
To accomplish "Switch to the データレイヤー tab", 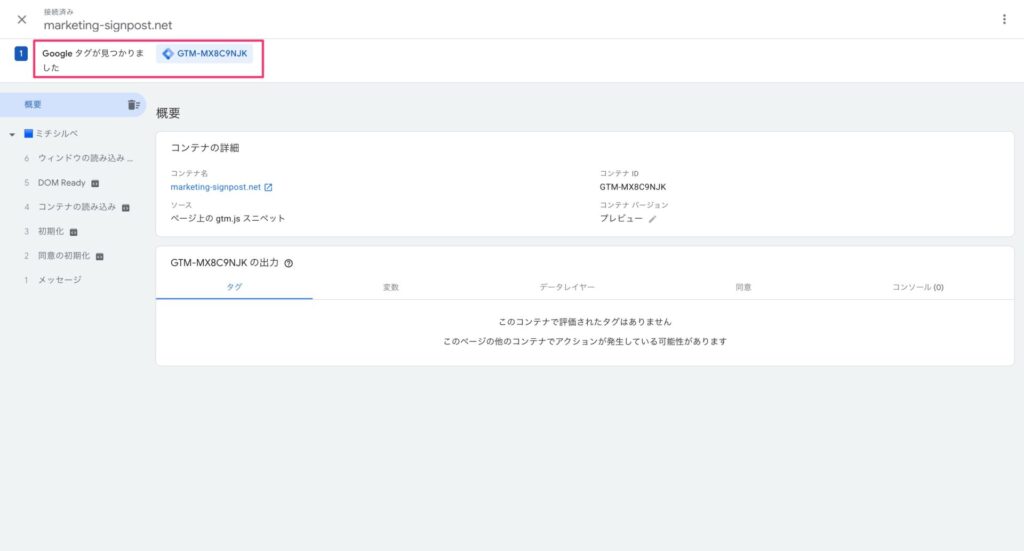I will pyautogui.click(x=567, y=287).
